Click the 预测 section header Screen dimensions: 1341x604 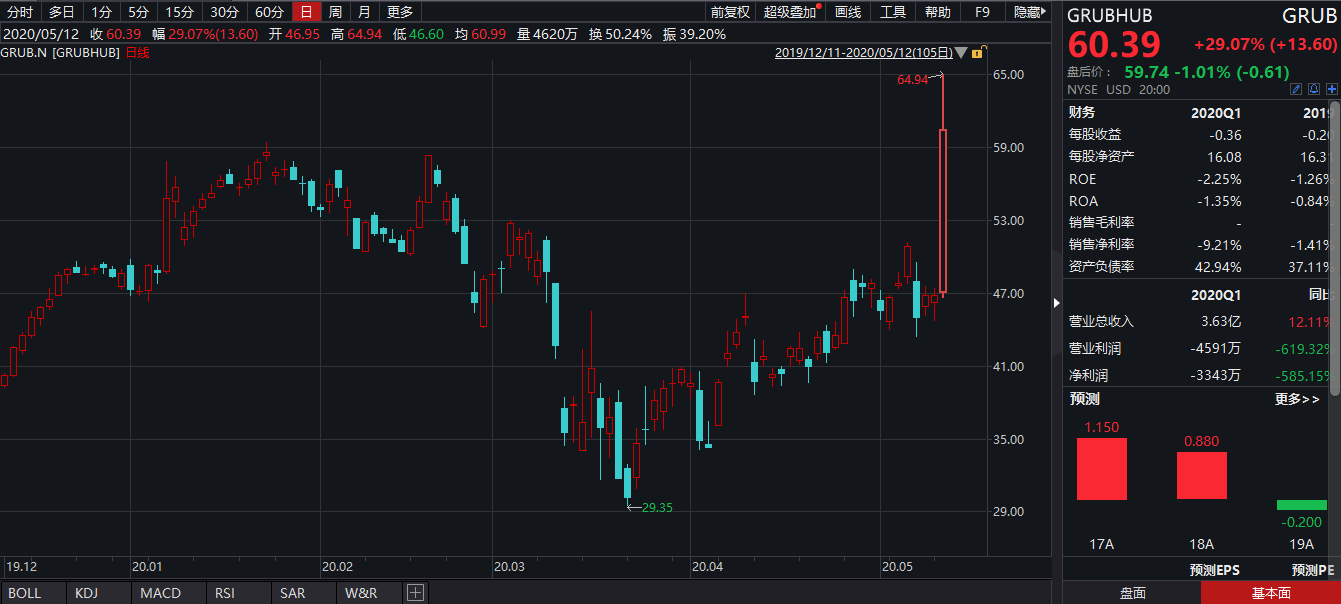coord(1084,399)
